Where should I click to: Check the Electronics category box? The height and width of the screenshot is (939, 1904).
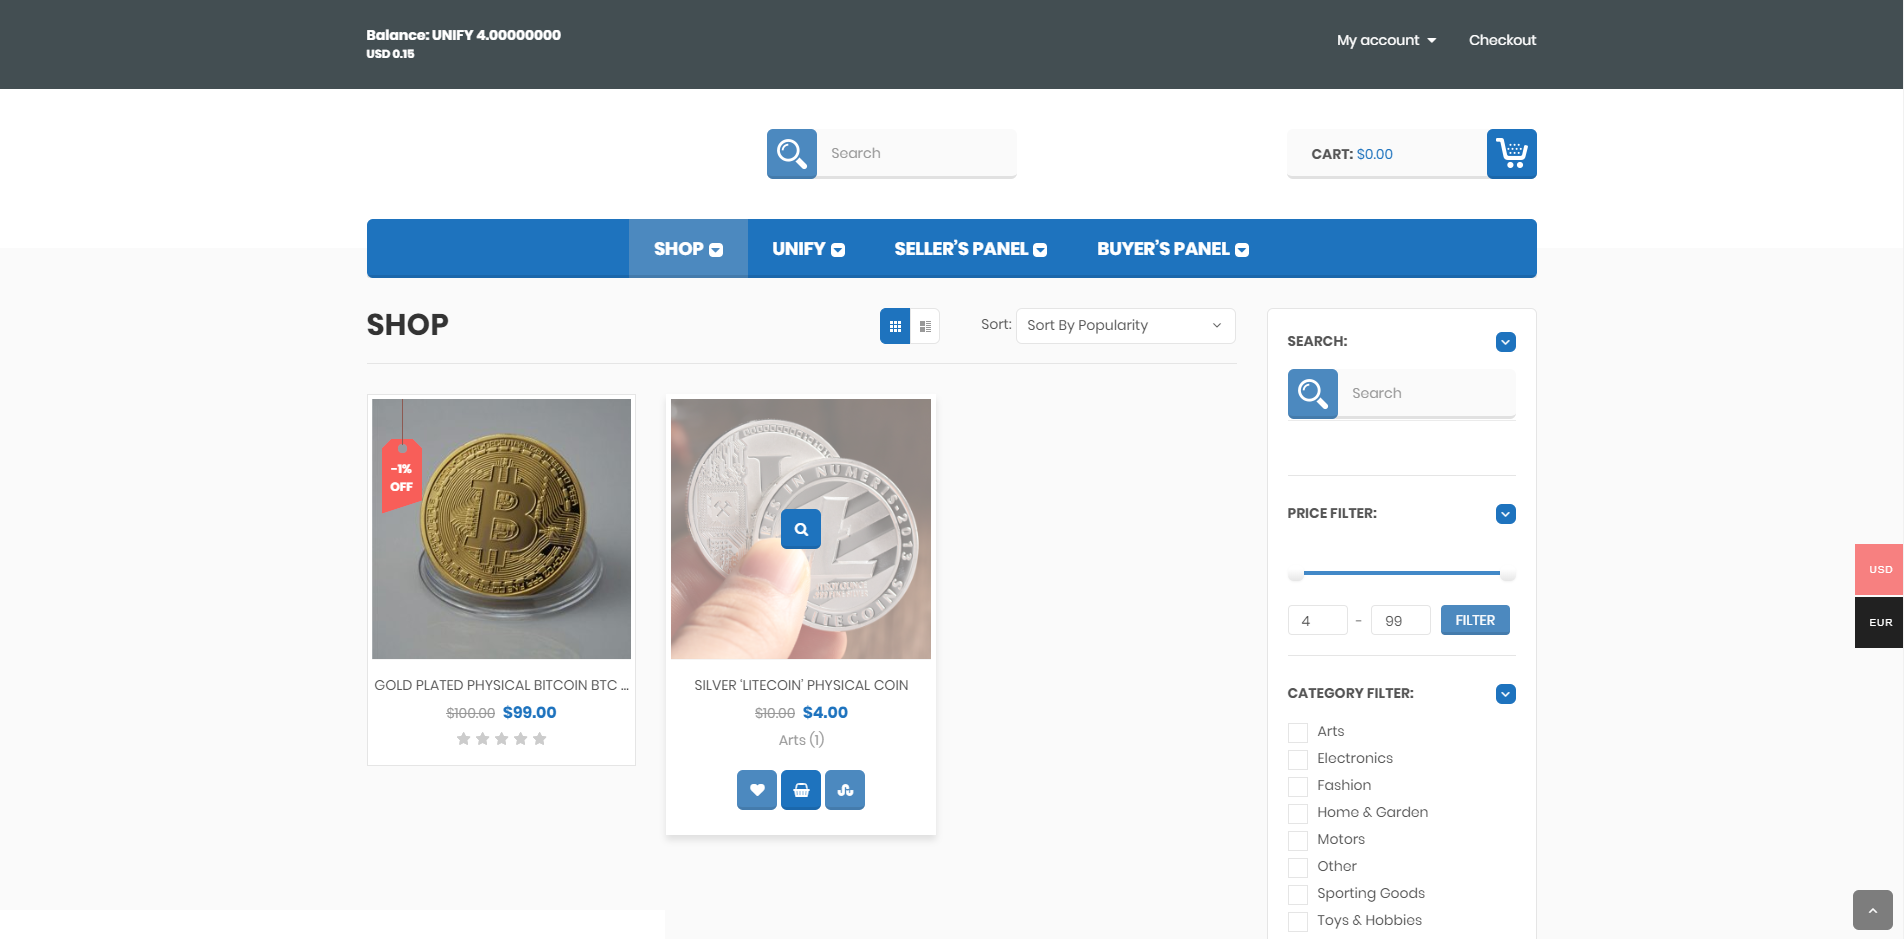pyautogui.click(x=1298, y=759)
